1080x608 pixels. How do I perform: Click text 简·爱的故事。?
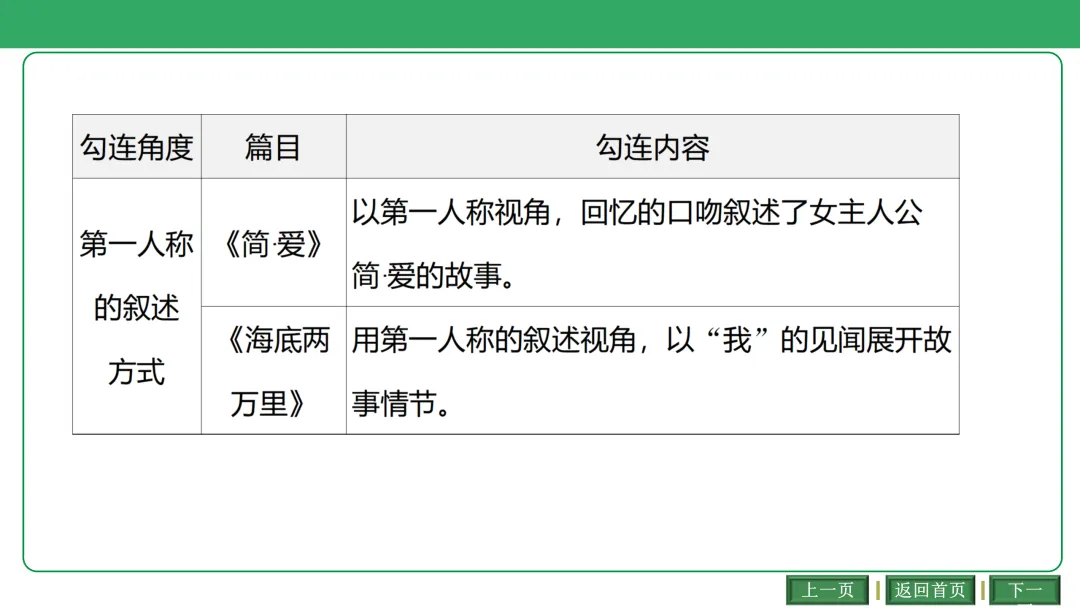pyautogui.click(x=433, y=276)
